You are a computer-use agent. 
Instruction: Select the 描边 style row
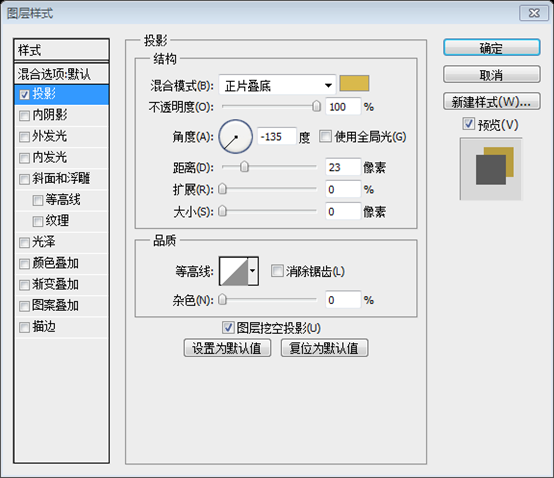[x=61, y=327]
